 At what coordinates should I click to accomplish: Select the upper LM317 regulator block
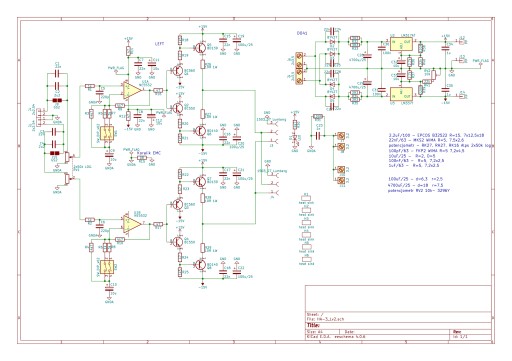pos(401,44)
